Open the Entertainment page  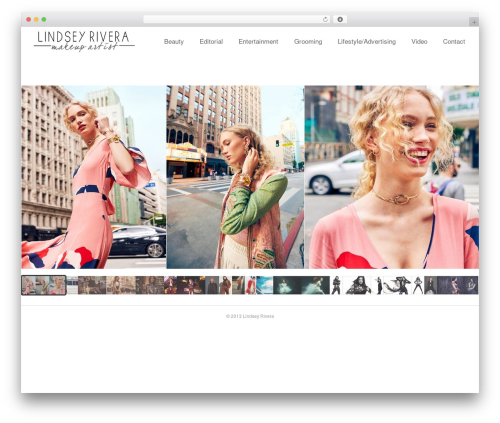point(258,42)
